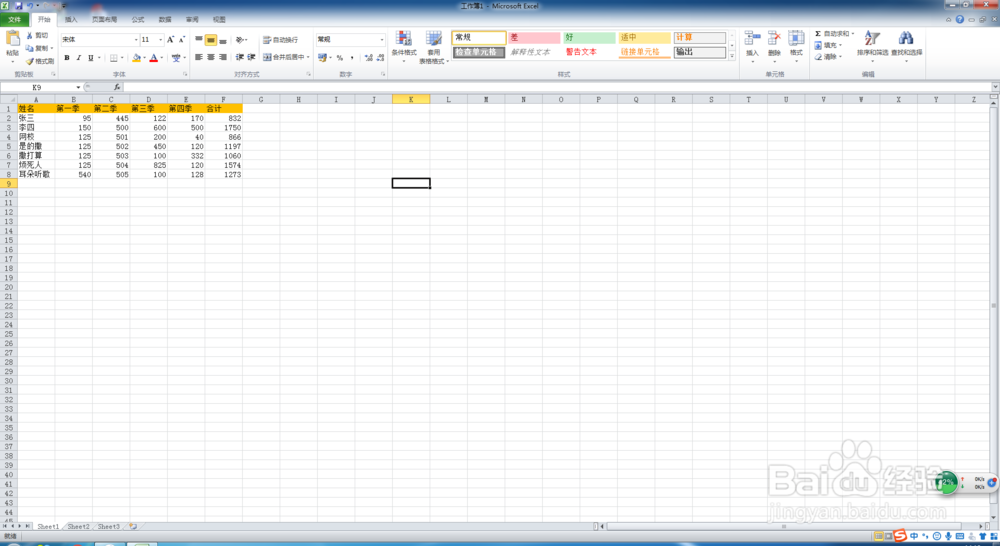Screen dimensions: 1000x546
Task: Increase indent of cell contents
Action: click(251, 57)
